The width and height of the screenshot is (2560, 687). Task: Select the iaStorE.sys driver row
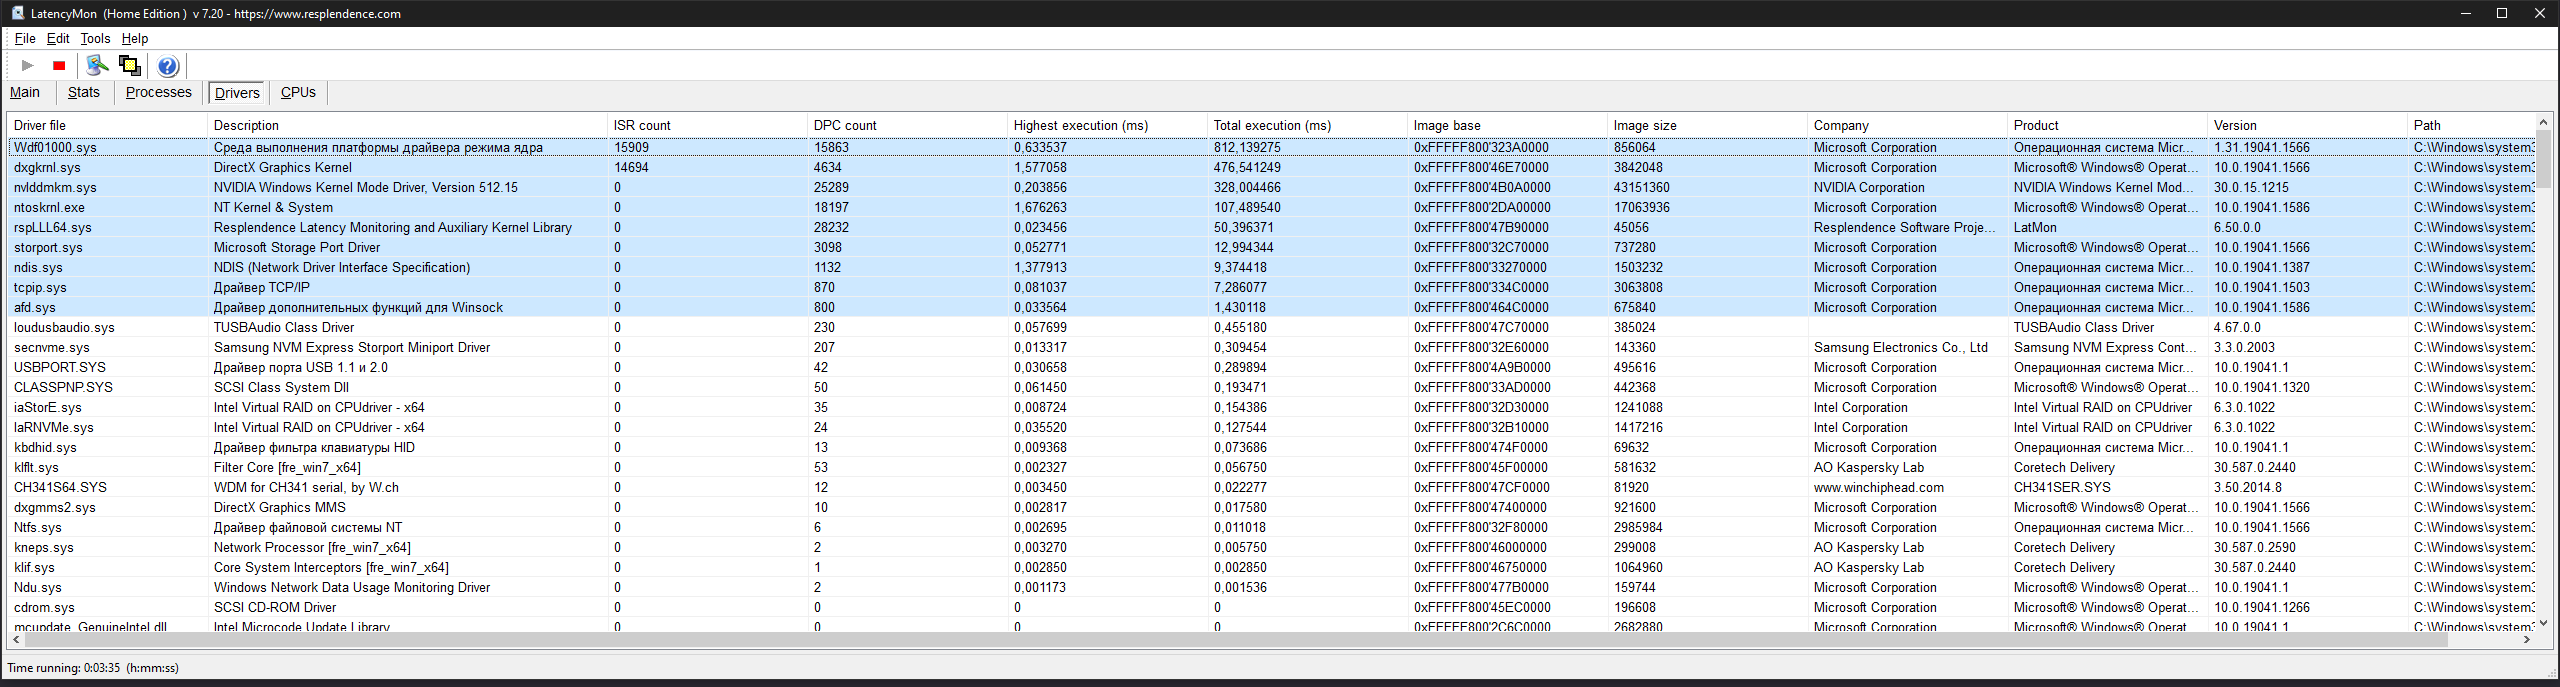pos(1271,407)
